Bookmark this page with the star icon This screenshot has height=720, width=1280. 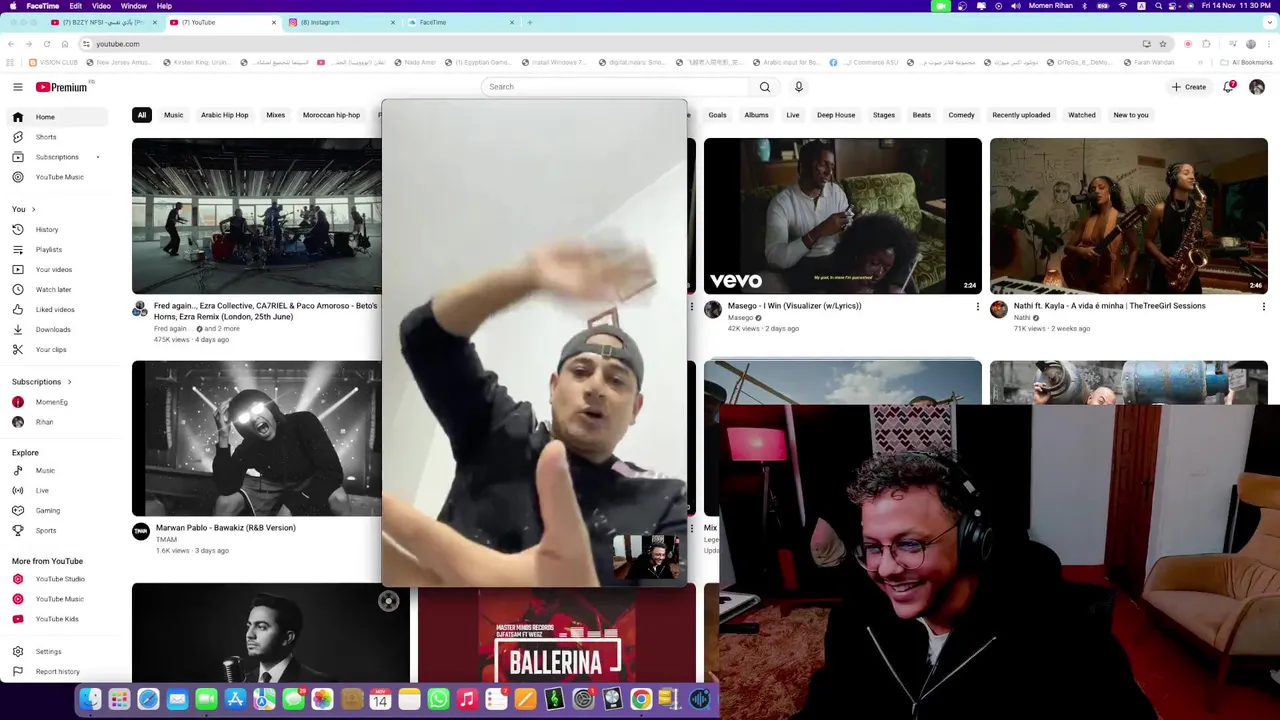[x=1163, y=44]
